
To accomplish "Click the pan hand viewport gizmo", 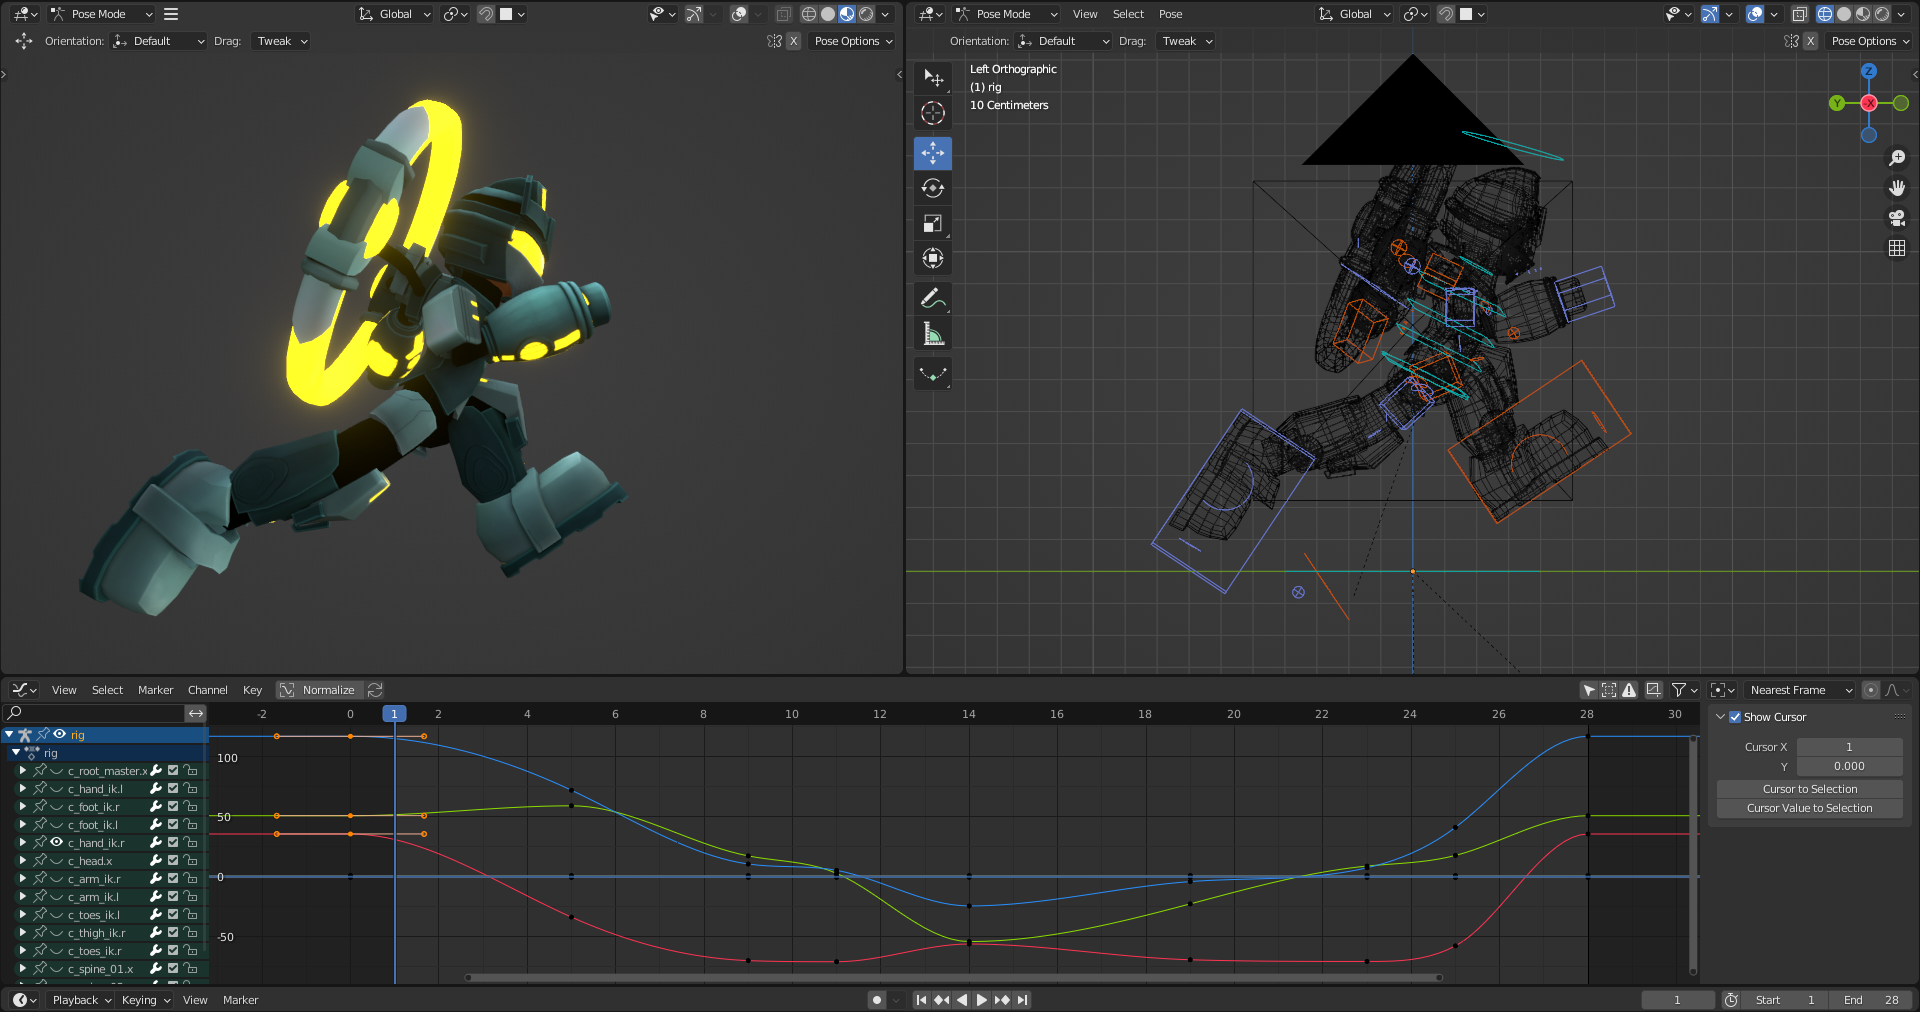I will [1896, 188].
